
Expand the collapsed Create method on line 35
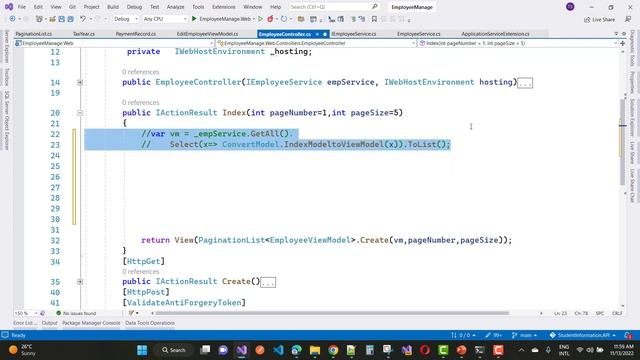click(x=80, y=282)
